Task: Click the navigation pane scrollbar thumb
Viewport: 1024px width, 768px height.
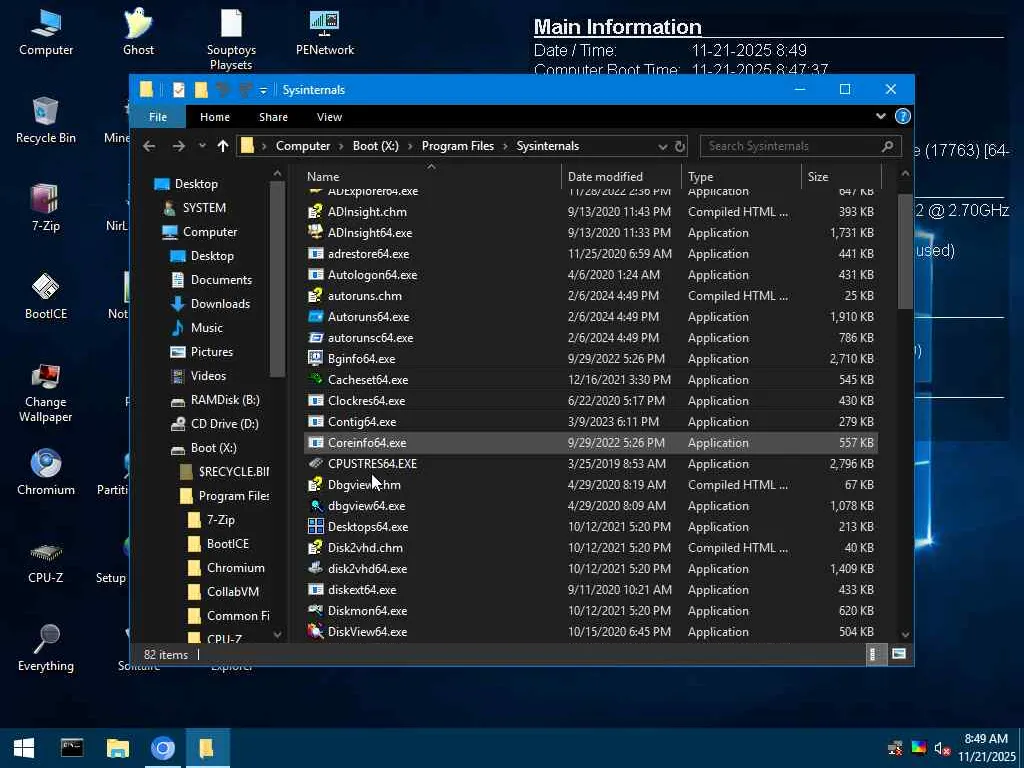Action: pyautogui.click(x=277, y=280)
